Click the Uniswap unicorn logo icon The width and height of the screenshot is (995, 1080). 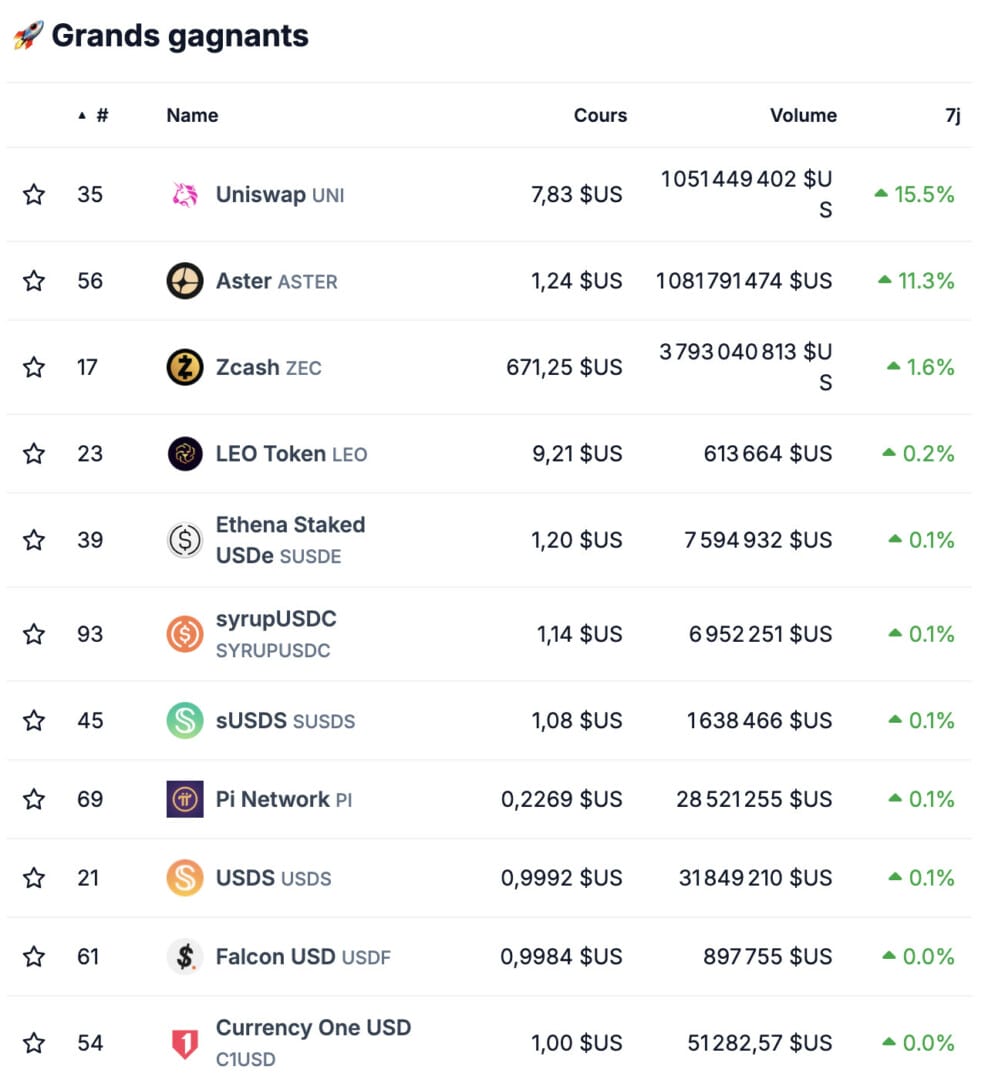click(x=185, y=195)
